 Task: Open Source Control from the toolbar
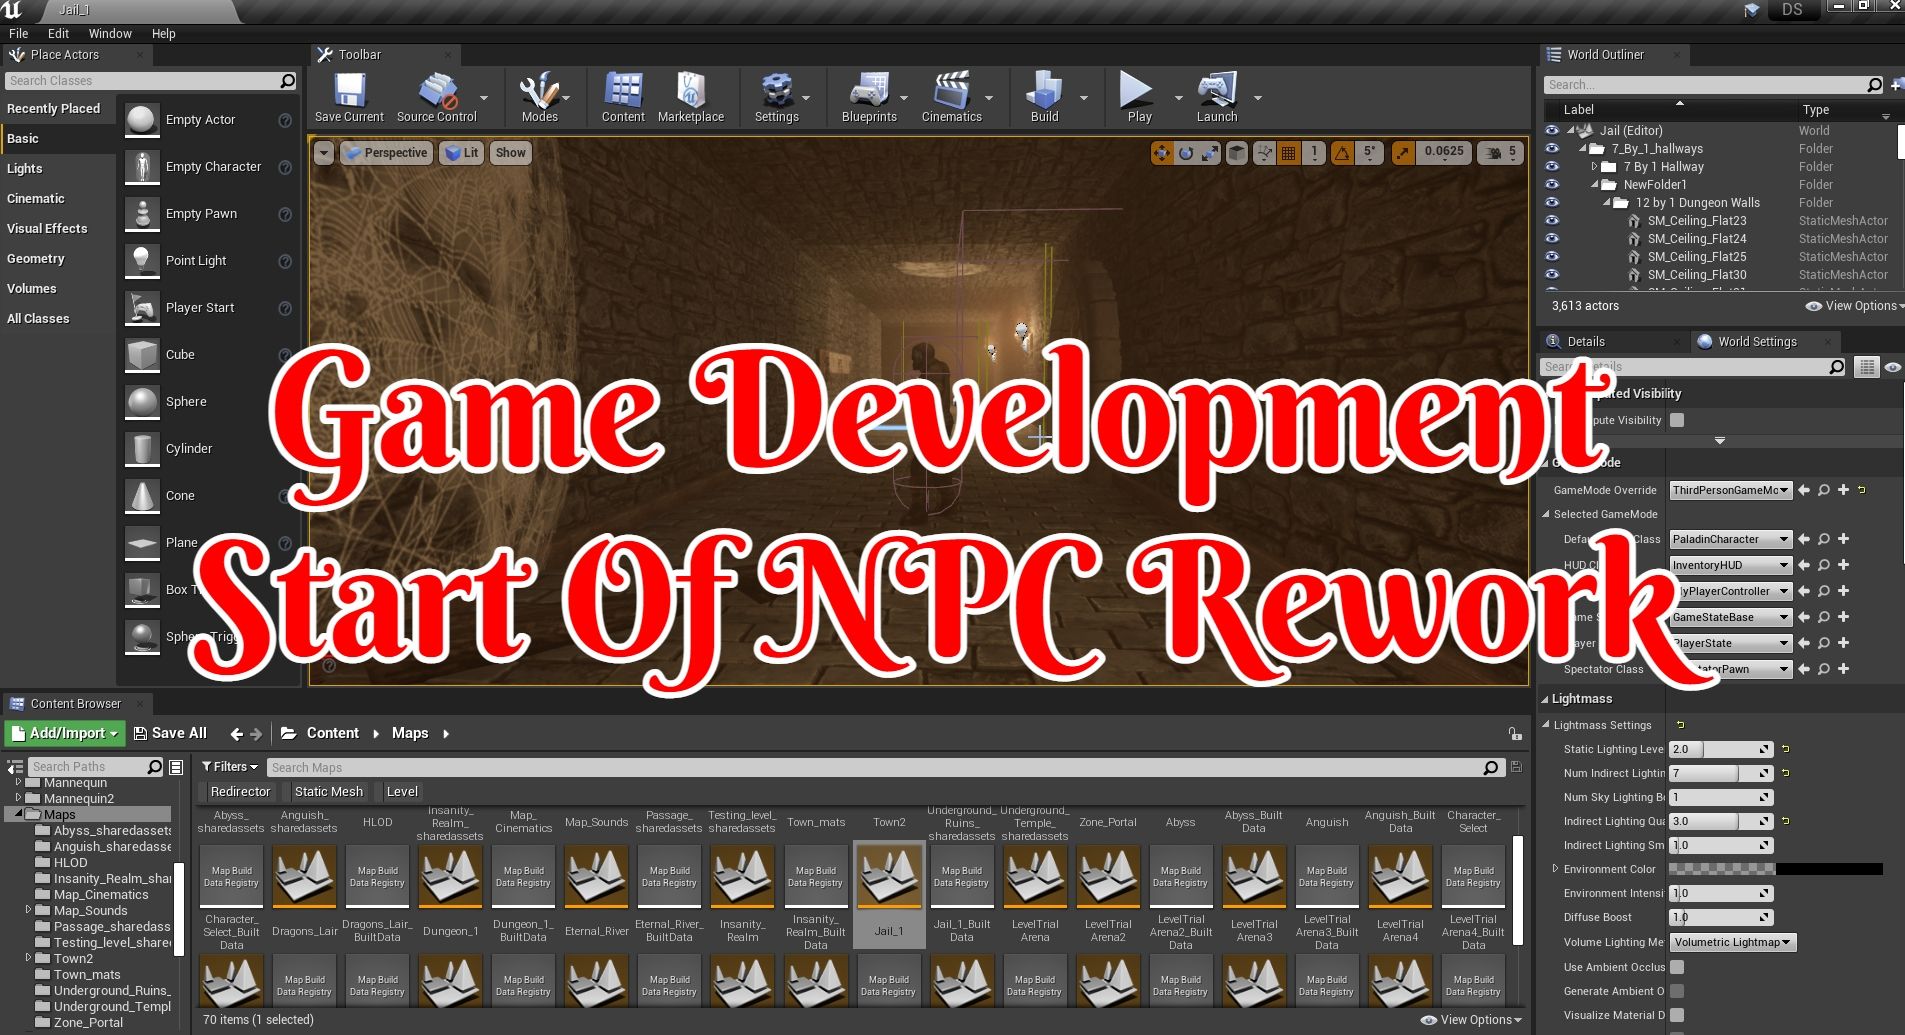point(437,94)
